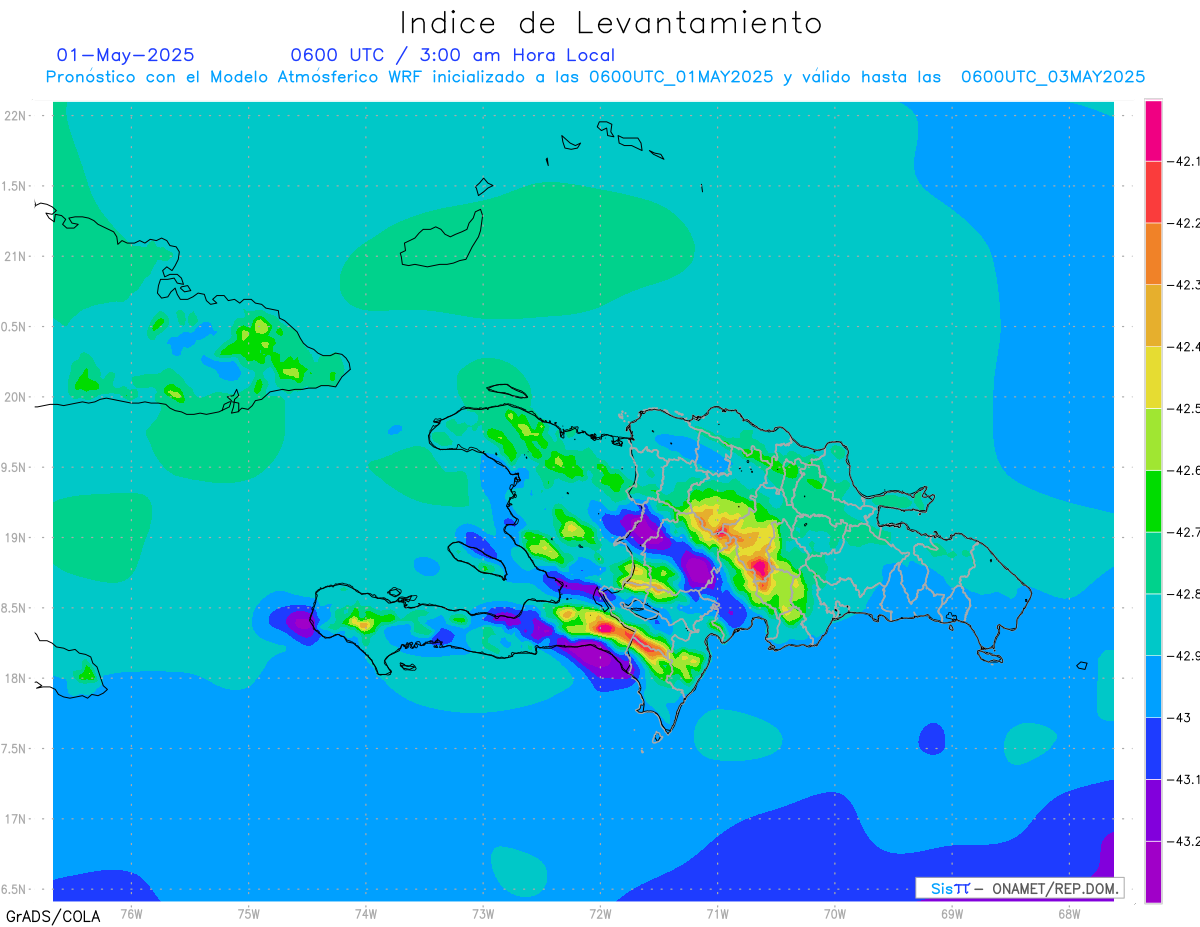The width and height of the screenshot is (1200, 927).
Task: Click the '73W' longitude label
Action: click(x=483, y=914)
